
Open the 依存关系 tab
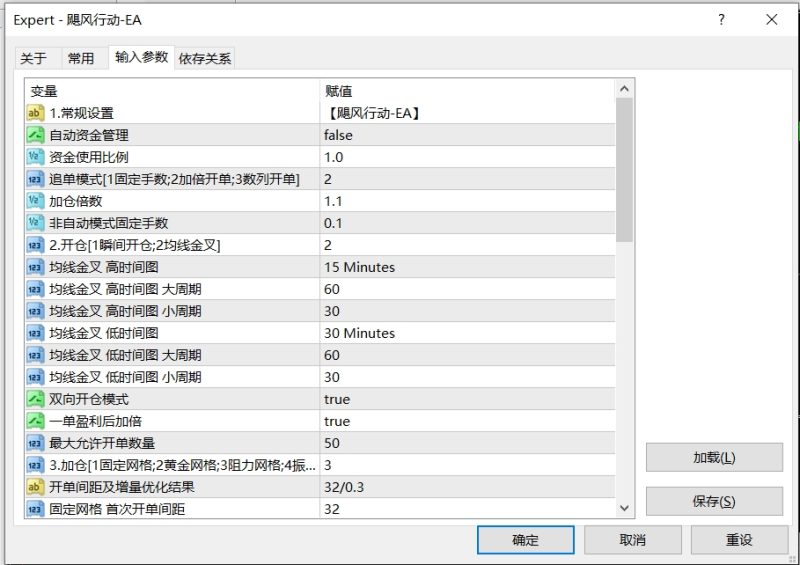coord(205,58)
